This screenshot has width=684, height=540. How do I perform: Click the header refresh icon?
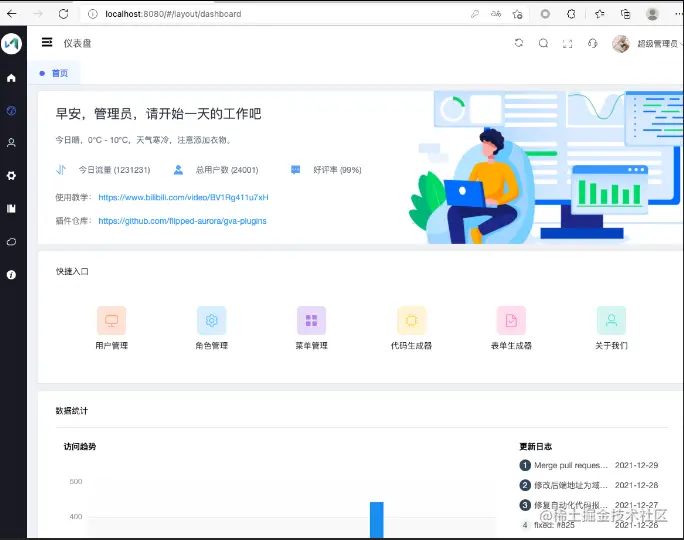point(519,43)
